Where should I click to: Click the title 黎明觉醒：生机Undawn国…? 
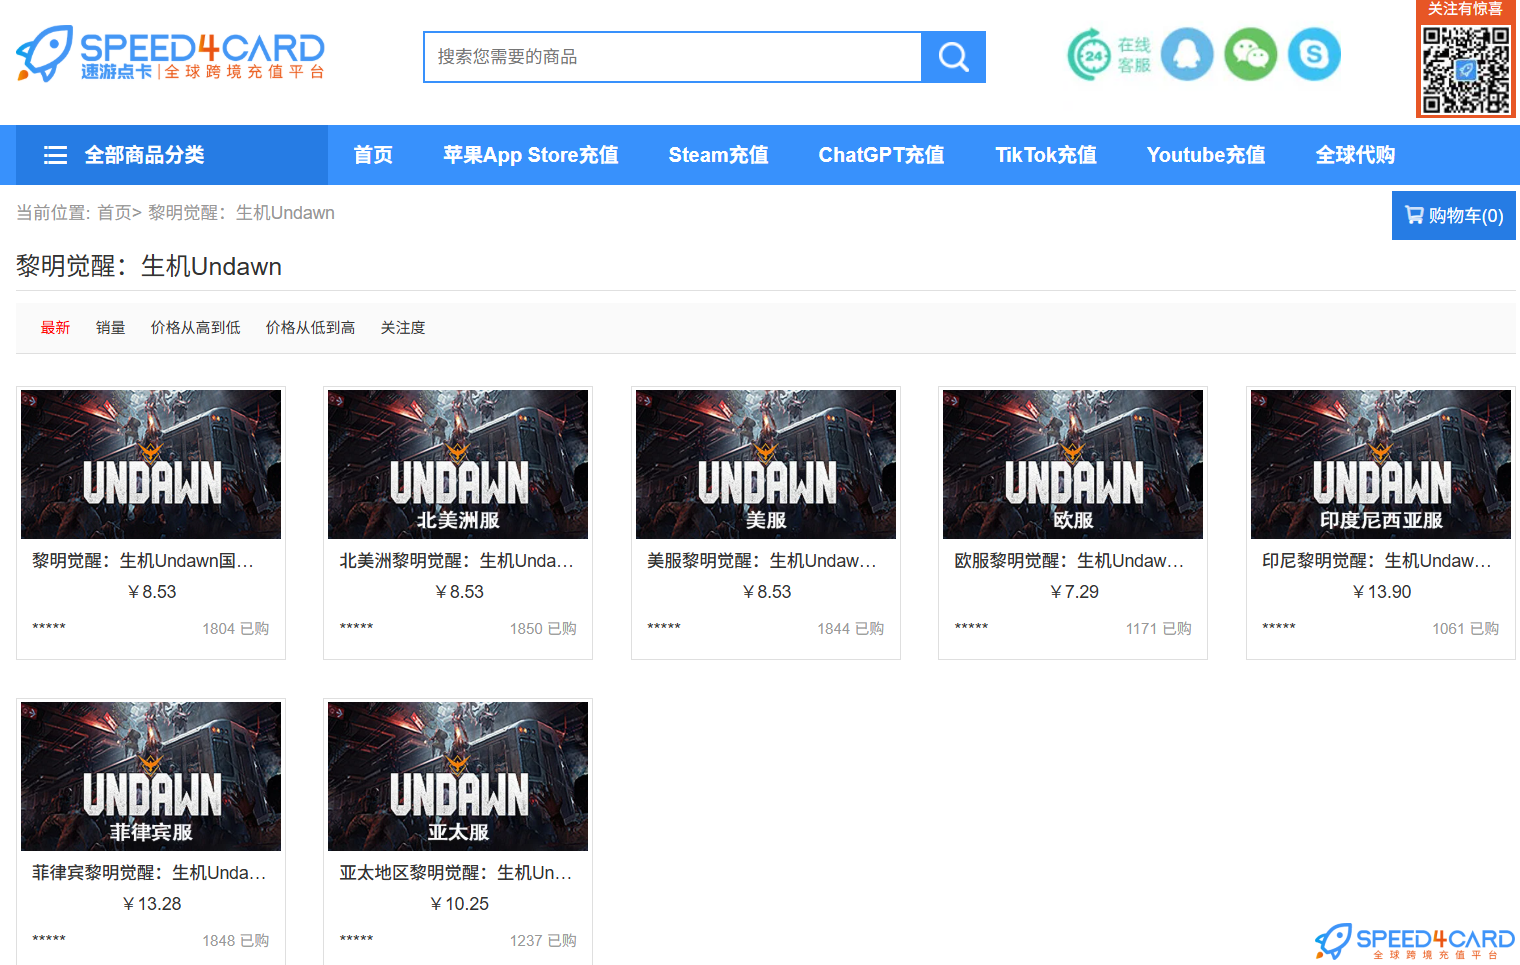(143, 561)
